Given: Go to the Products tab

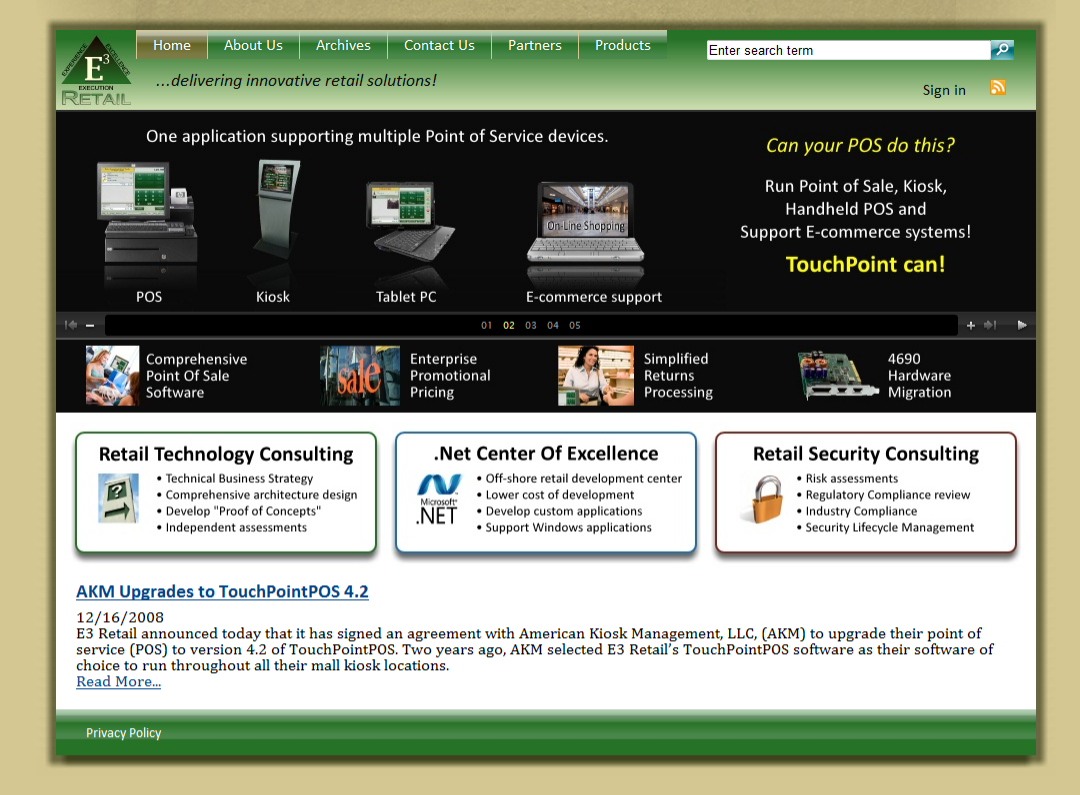Looking at the screenshot, I should click(x=622, y=45).
